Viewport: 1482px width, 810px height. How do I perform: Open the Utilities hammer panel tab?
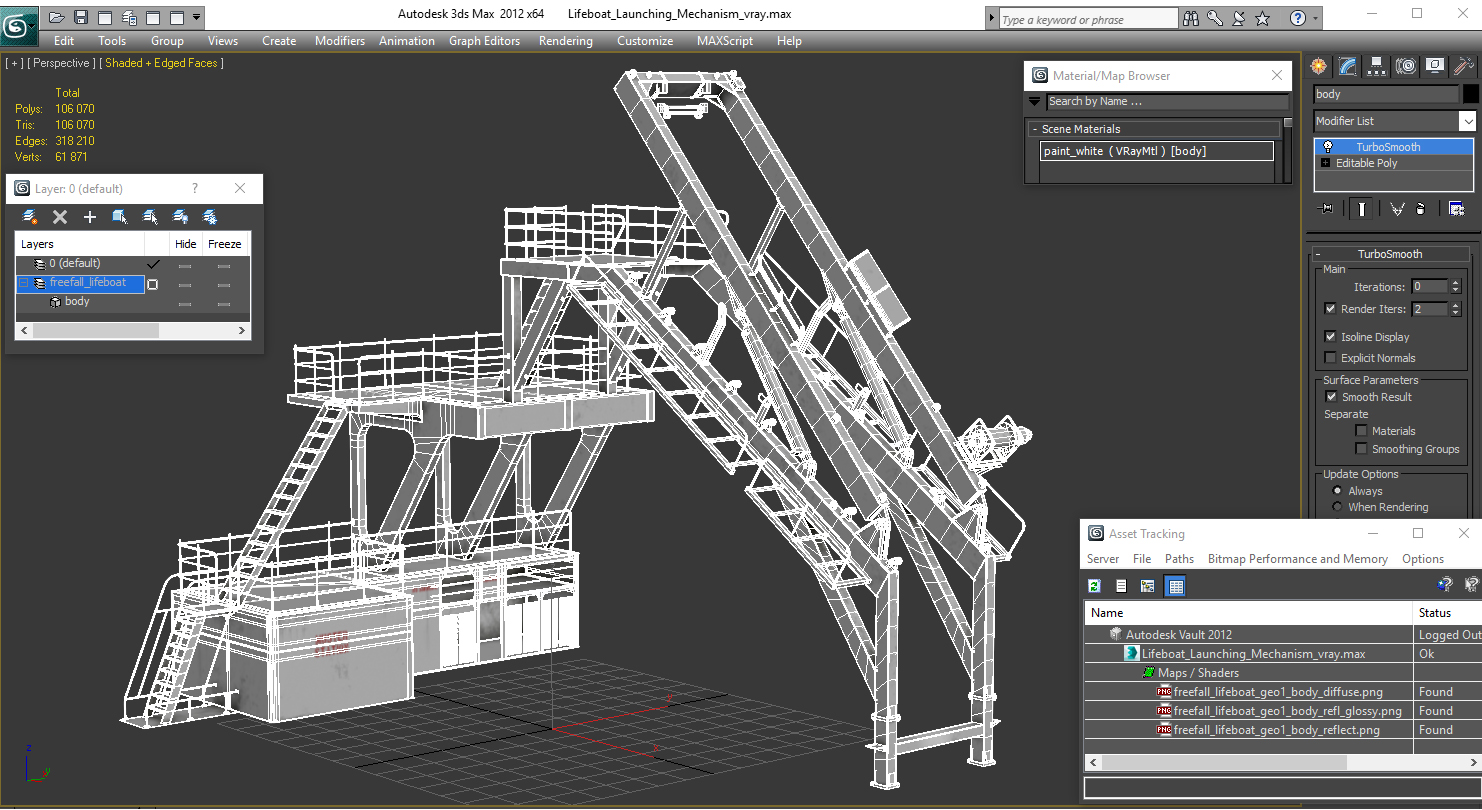1464,66
